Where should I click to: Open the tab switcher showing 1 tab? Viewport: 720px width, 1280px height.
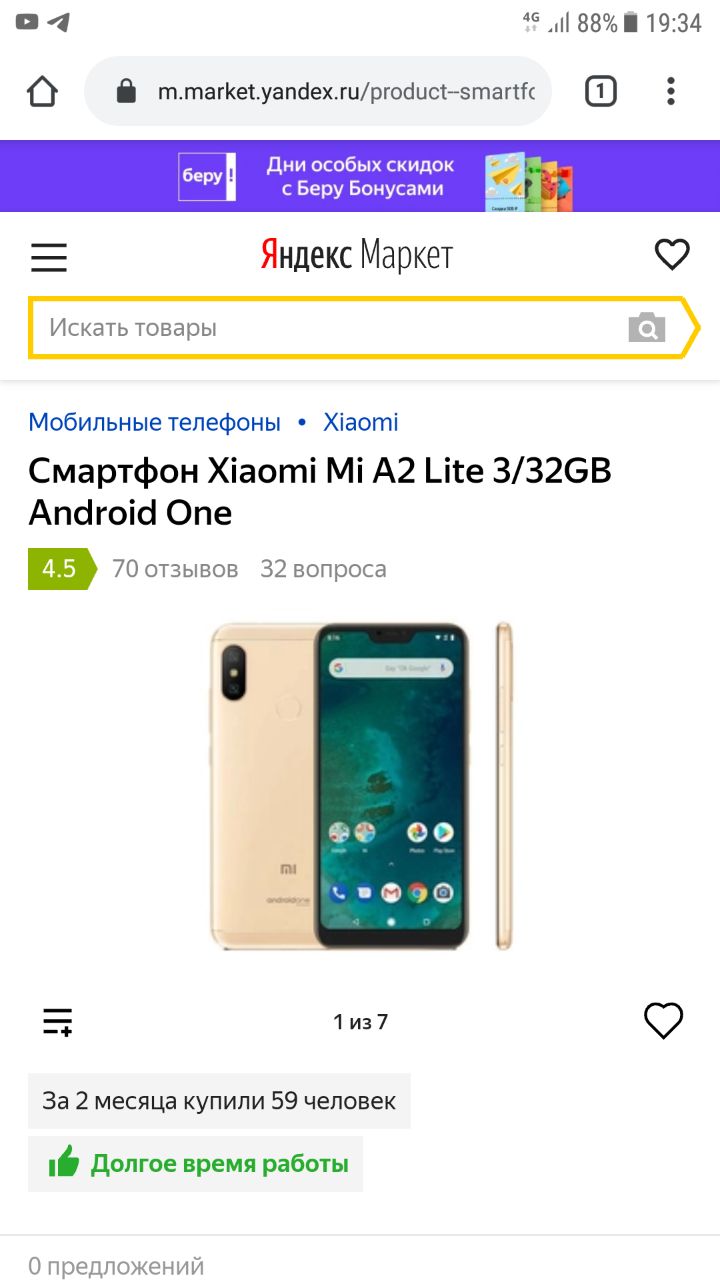tap(600, 92)
